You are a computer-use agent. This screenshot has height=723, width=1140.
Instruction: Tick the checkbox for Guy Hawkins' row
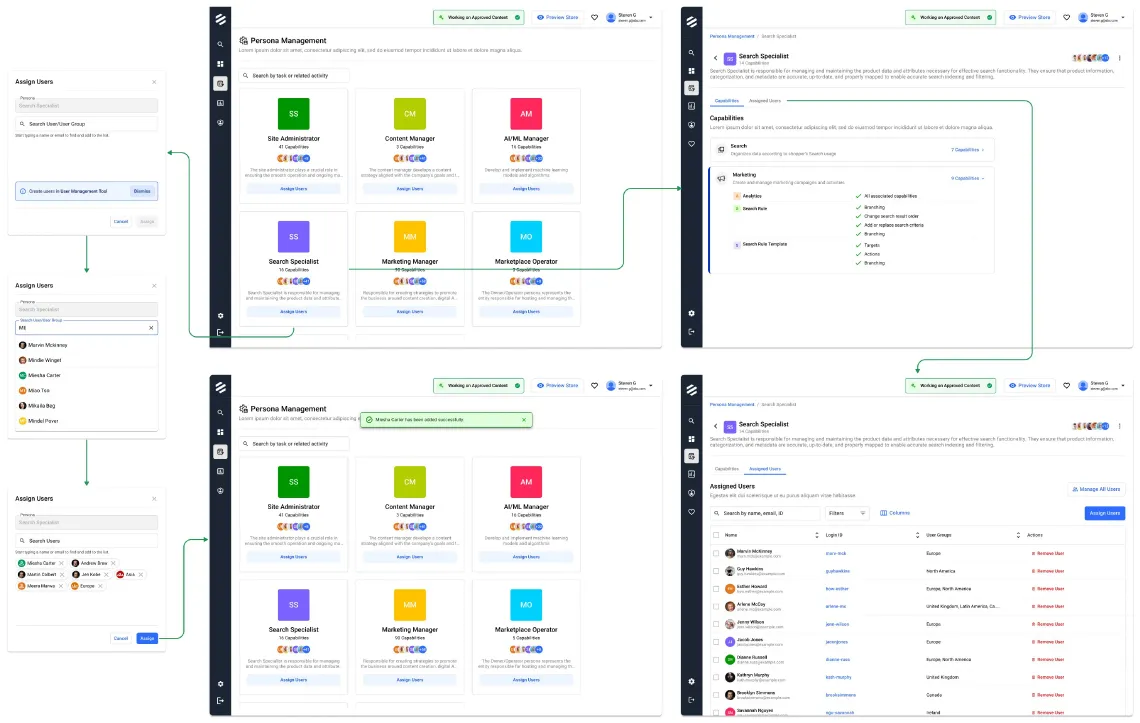point(716,571)
